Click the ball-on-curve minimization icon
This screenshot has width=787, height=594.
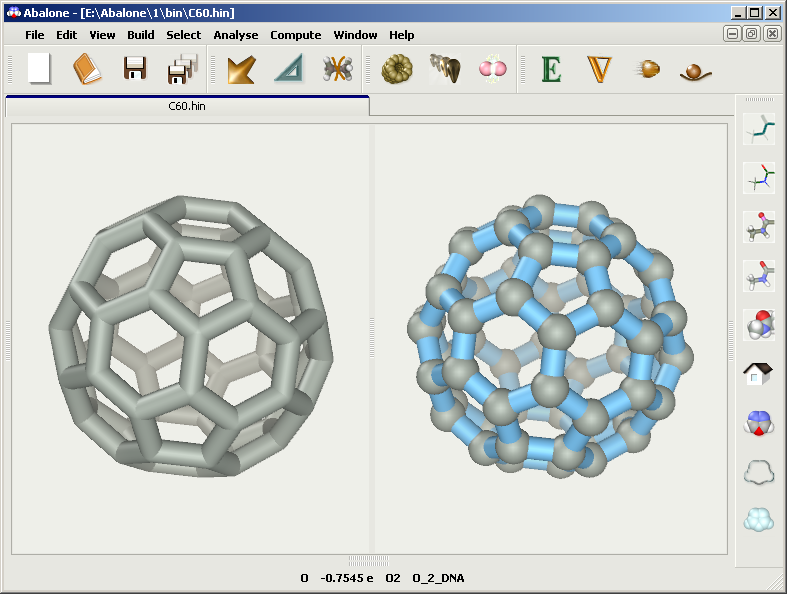(696, 72)
